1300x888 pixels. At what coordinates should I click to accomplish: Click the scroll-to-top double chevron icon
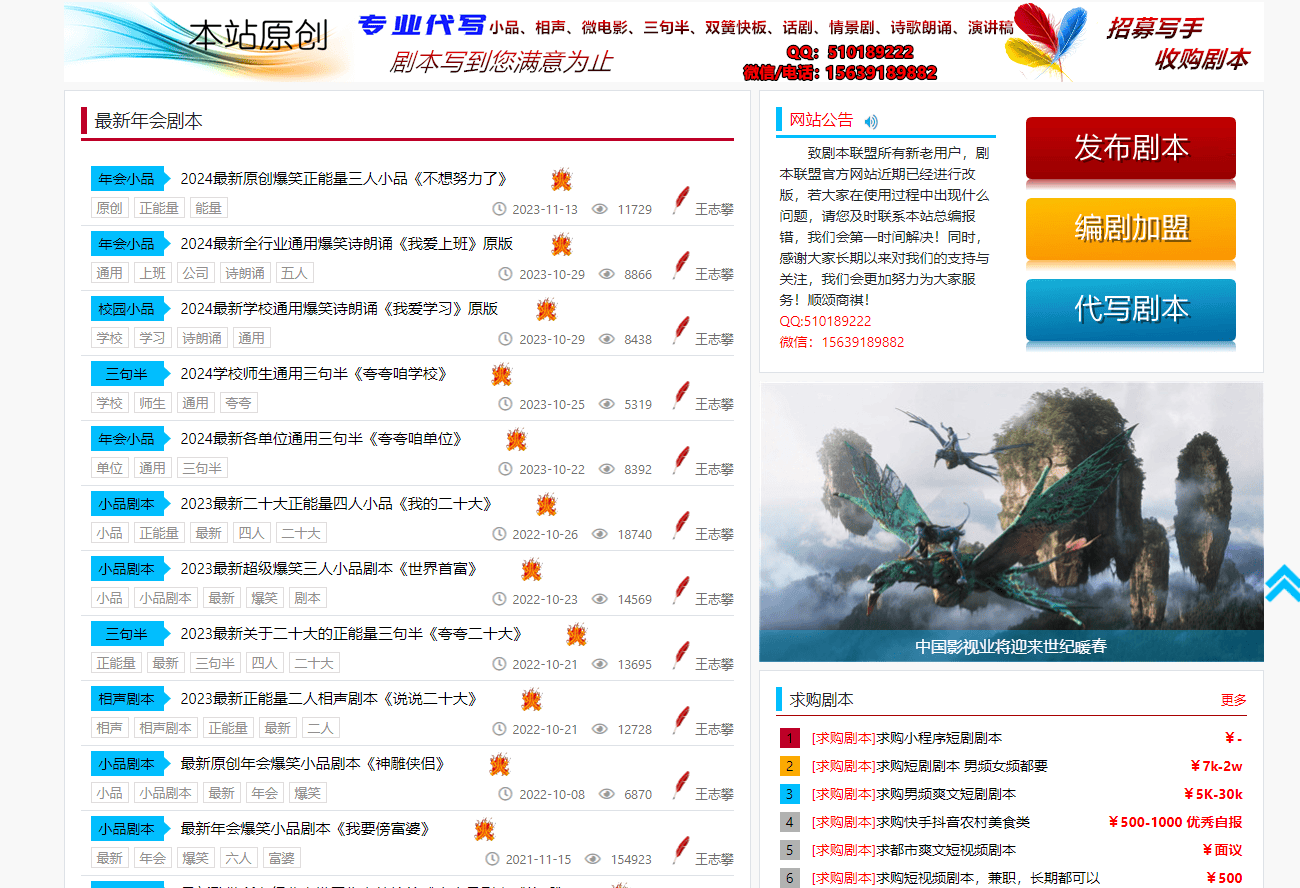click(1282, 584)
